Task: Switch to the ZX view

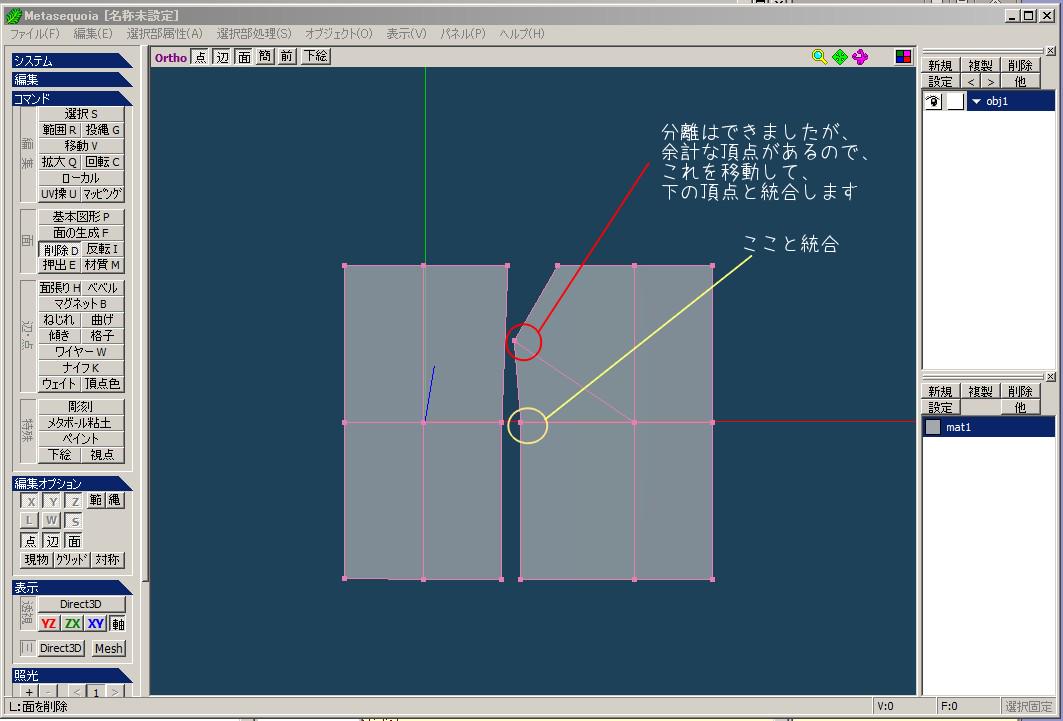Action: tap(72, 623)
